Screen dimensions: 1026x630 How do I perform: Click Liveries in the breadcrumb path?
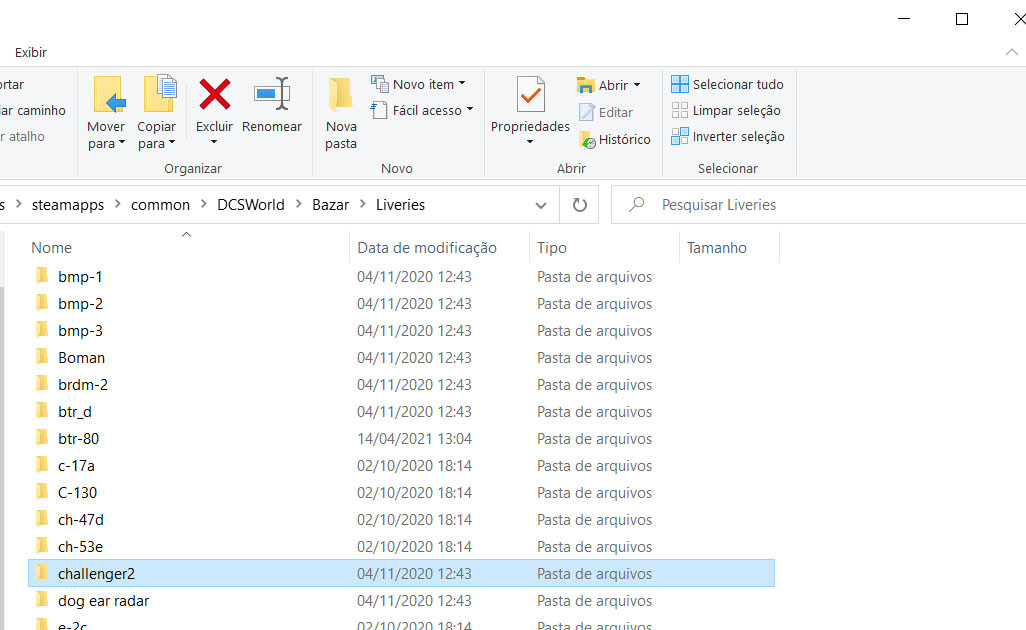[x=400, y=205]
